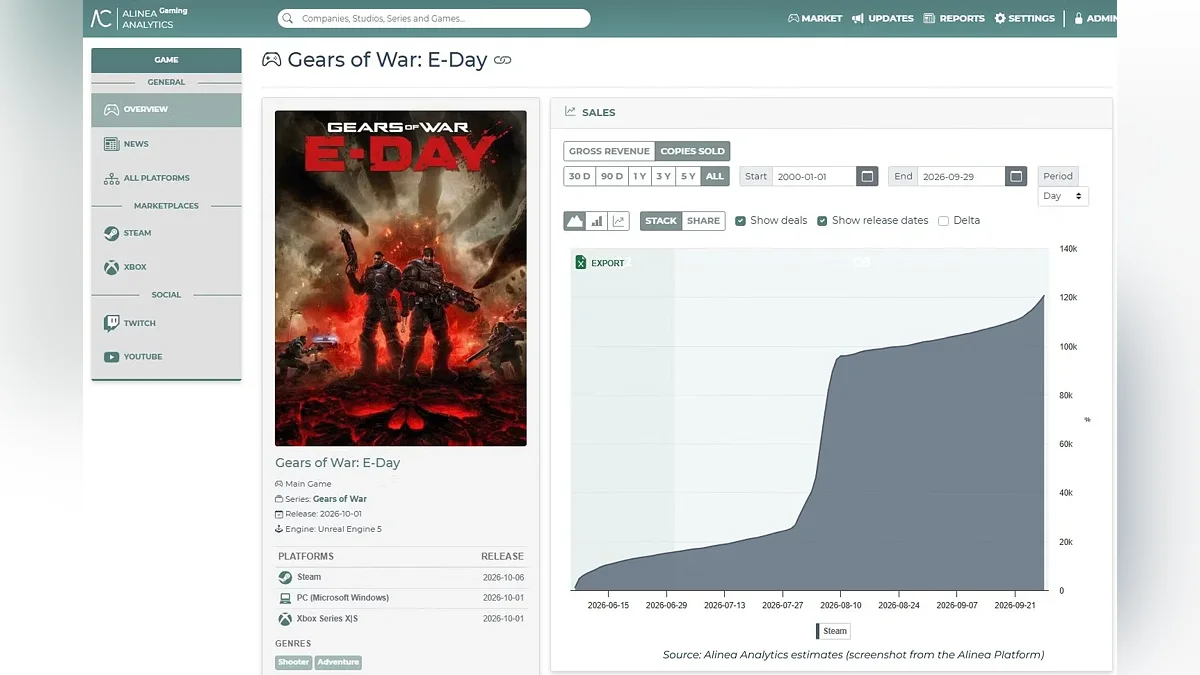Select Overview in the sidebar
1200x675 pixels.
click(166, 109)
